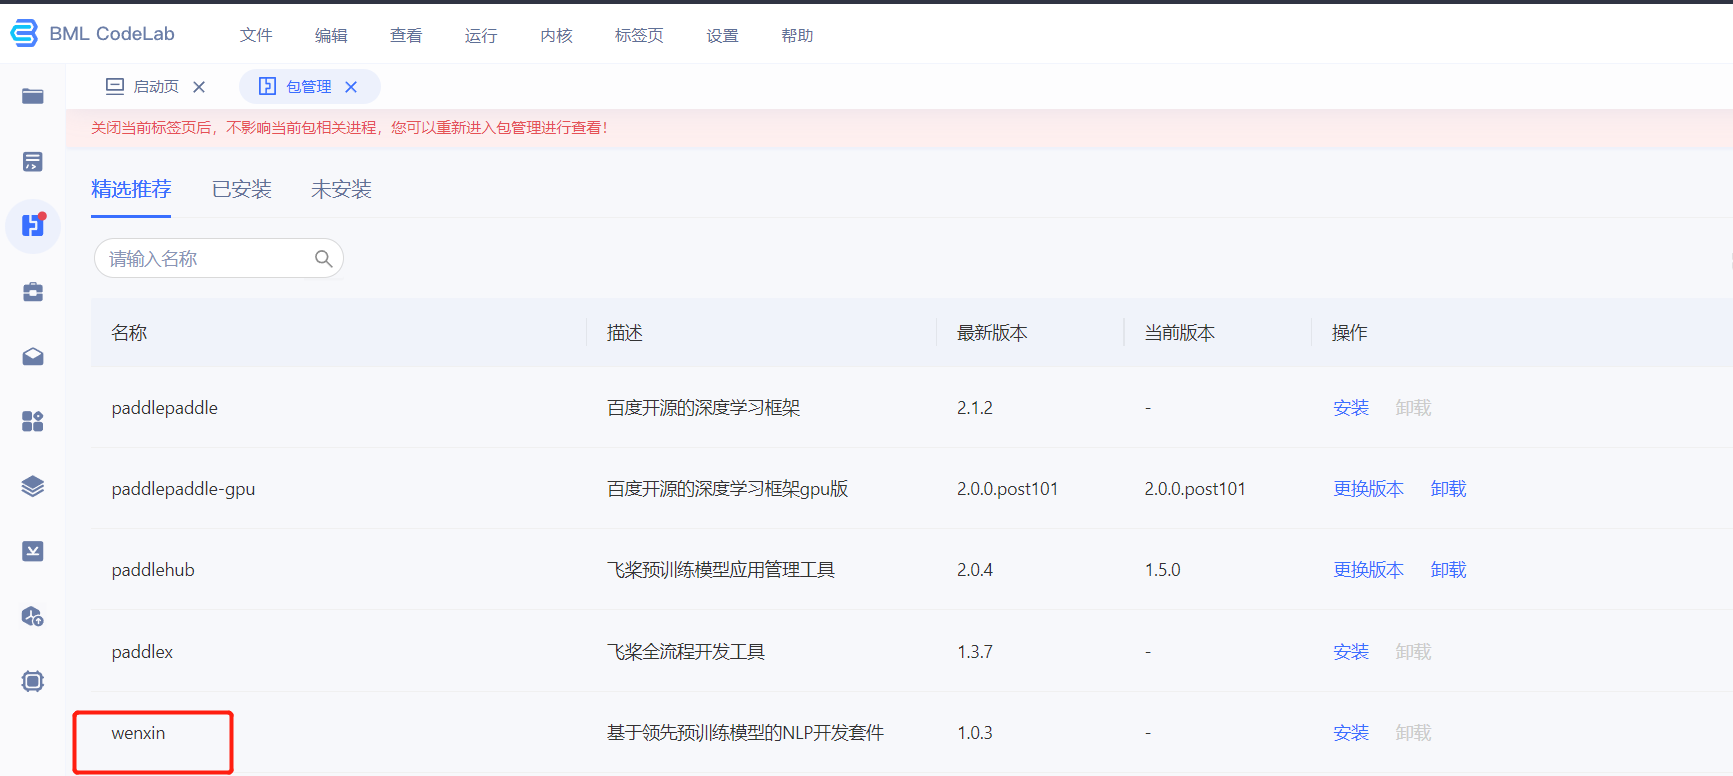This screenshot has height=776, width=1733.
Task: Select the paddlepaddle name cell
Action: (x=165, y=408)
